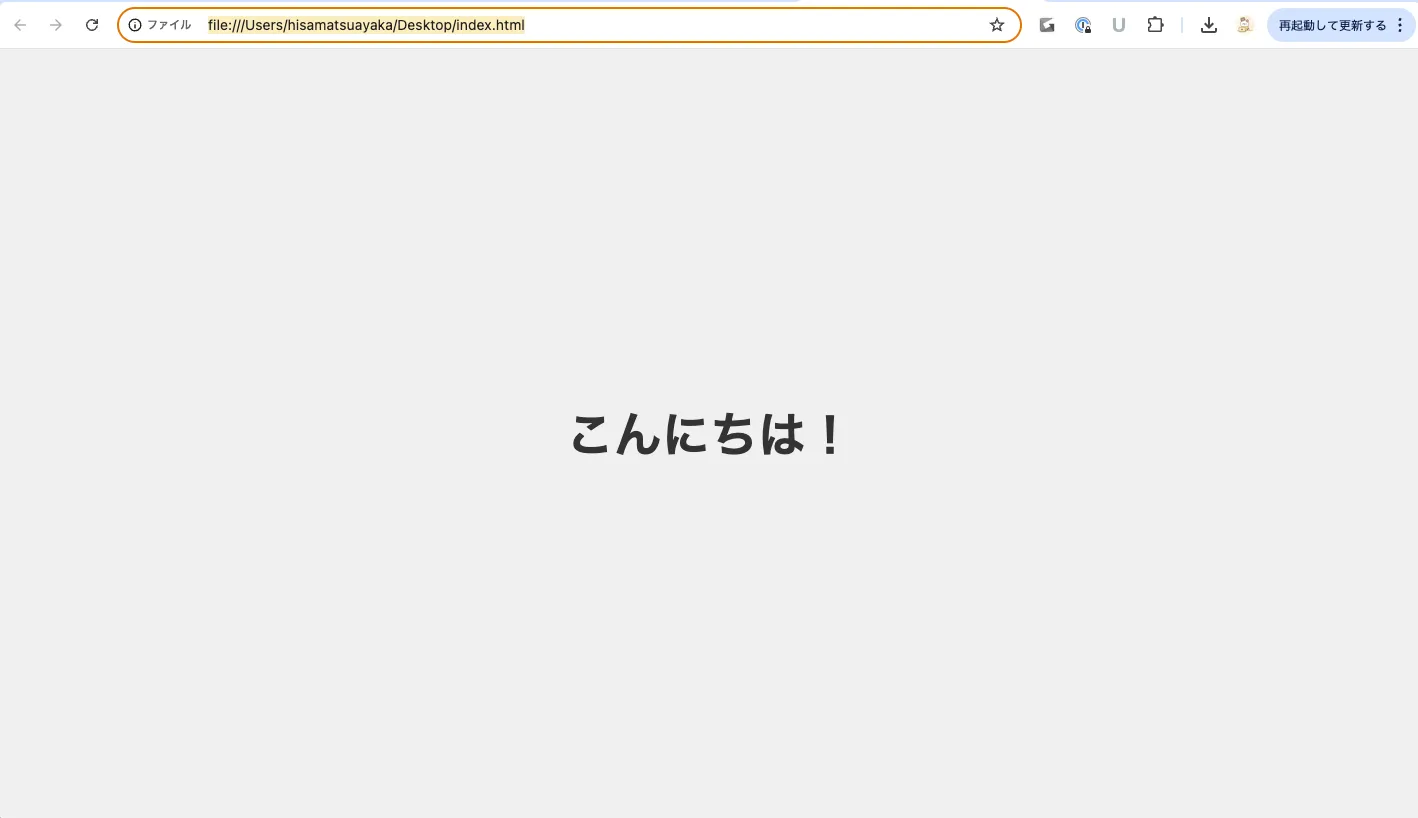Image resolution: width=1418 pixels, height=818 pixels.
Task: Show downloads via the download arrow
Action: click(1208, 25)
